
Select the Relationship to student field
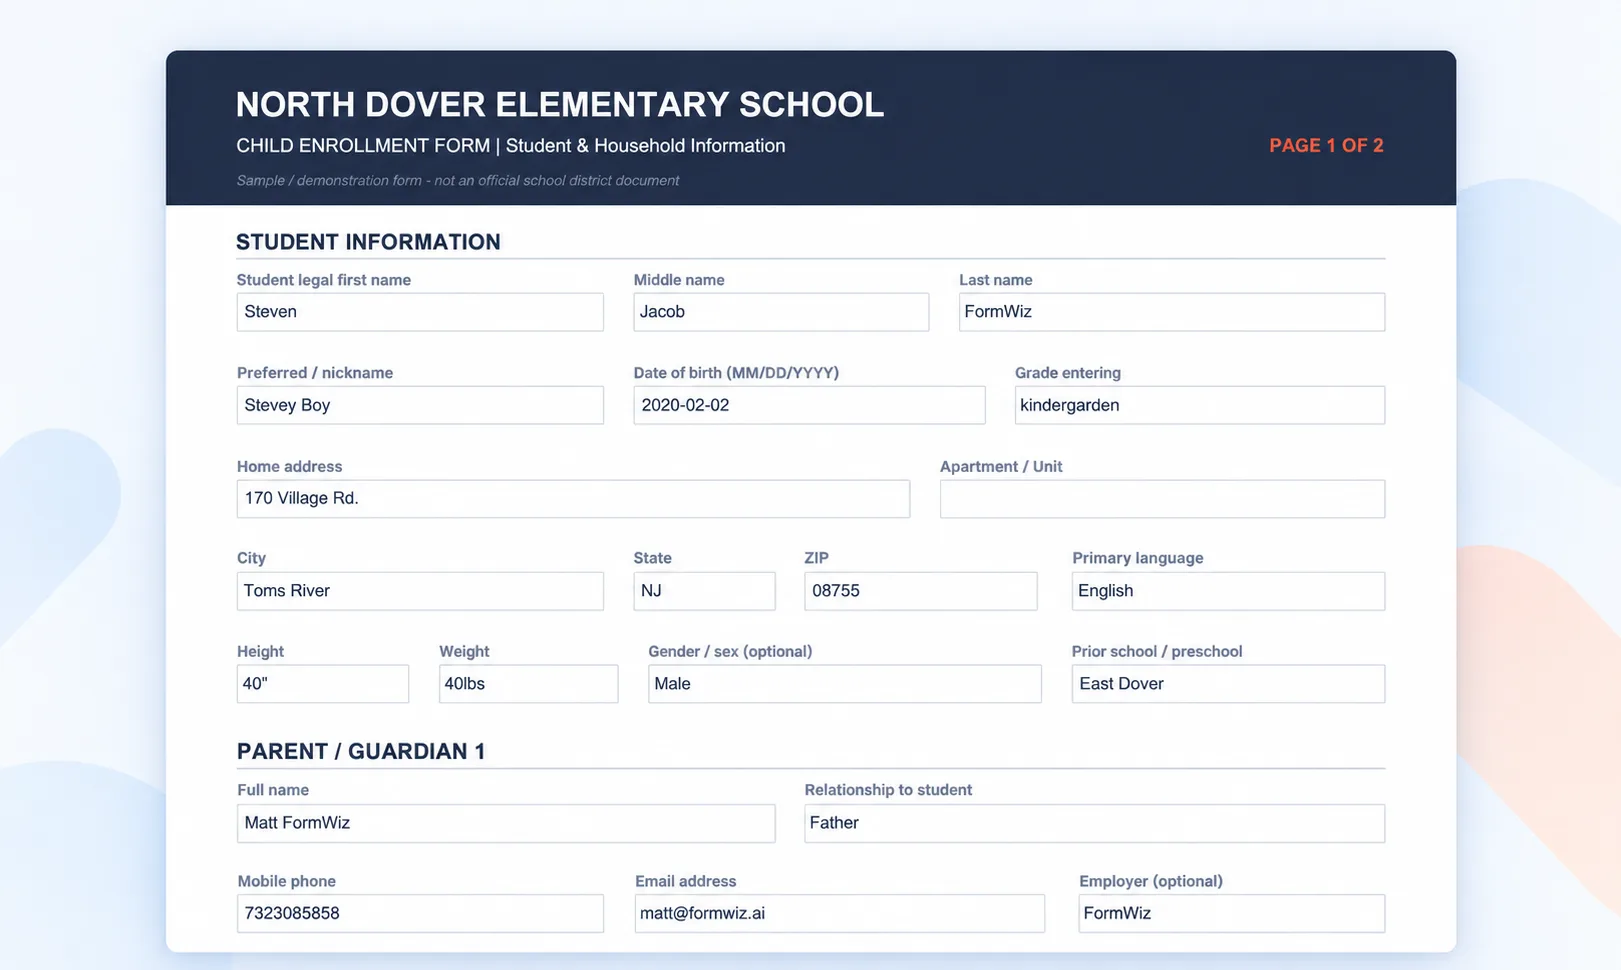click(x=1095, y=823)
